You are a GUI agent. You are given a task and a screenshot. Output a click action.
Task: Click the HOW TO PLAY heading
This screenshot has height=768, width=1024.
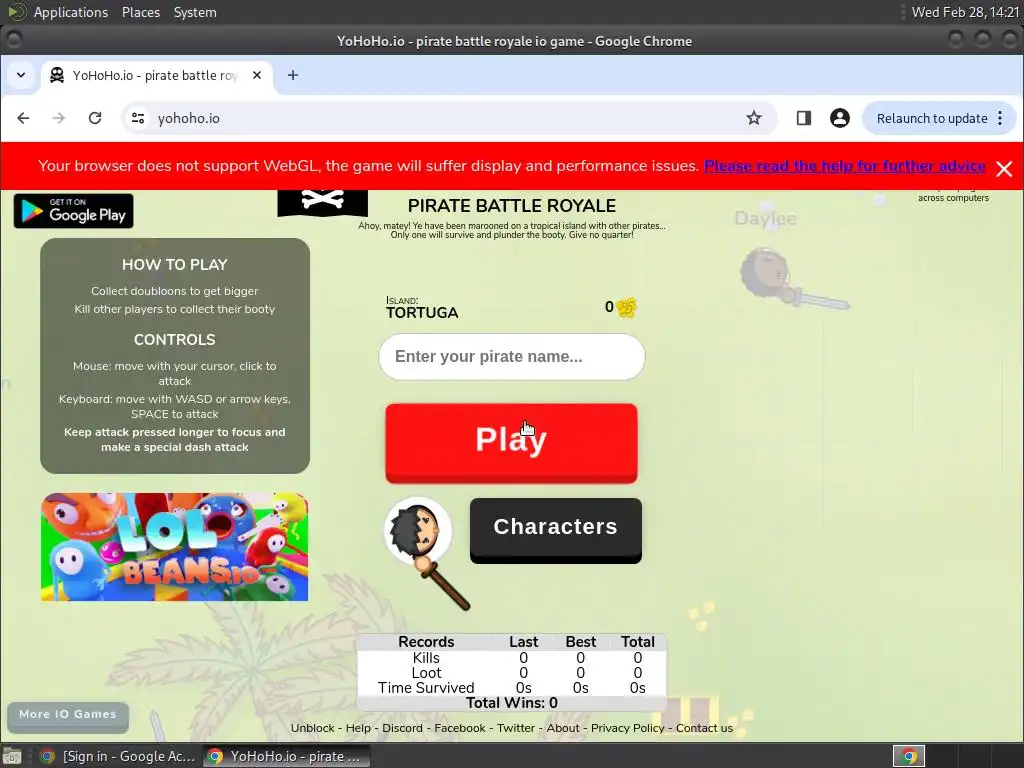point(174,264)
